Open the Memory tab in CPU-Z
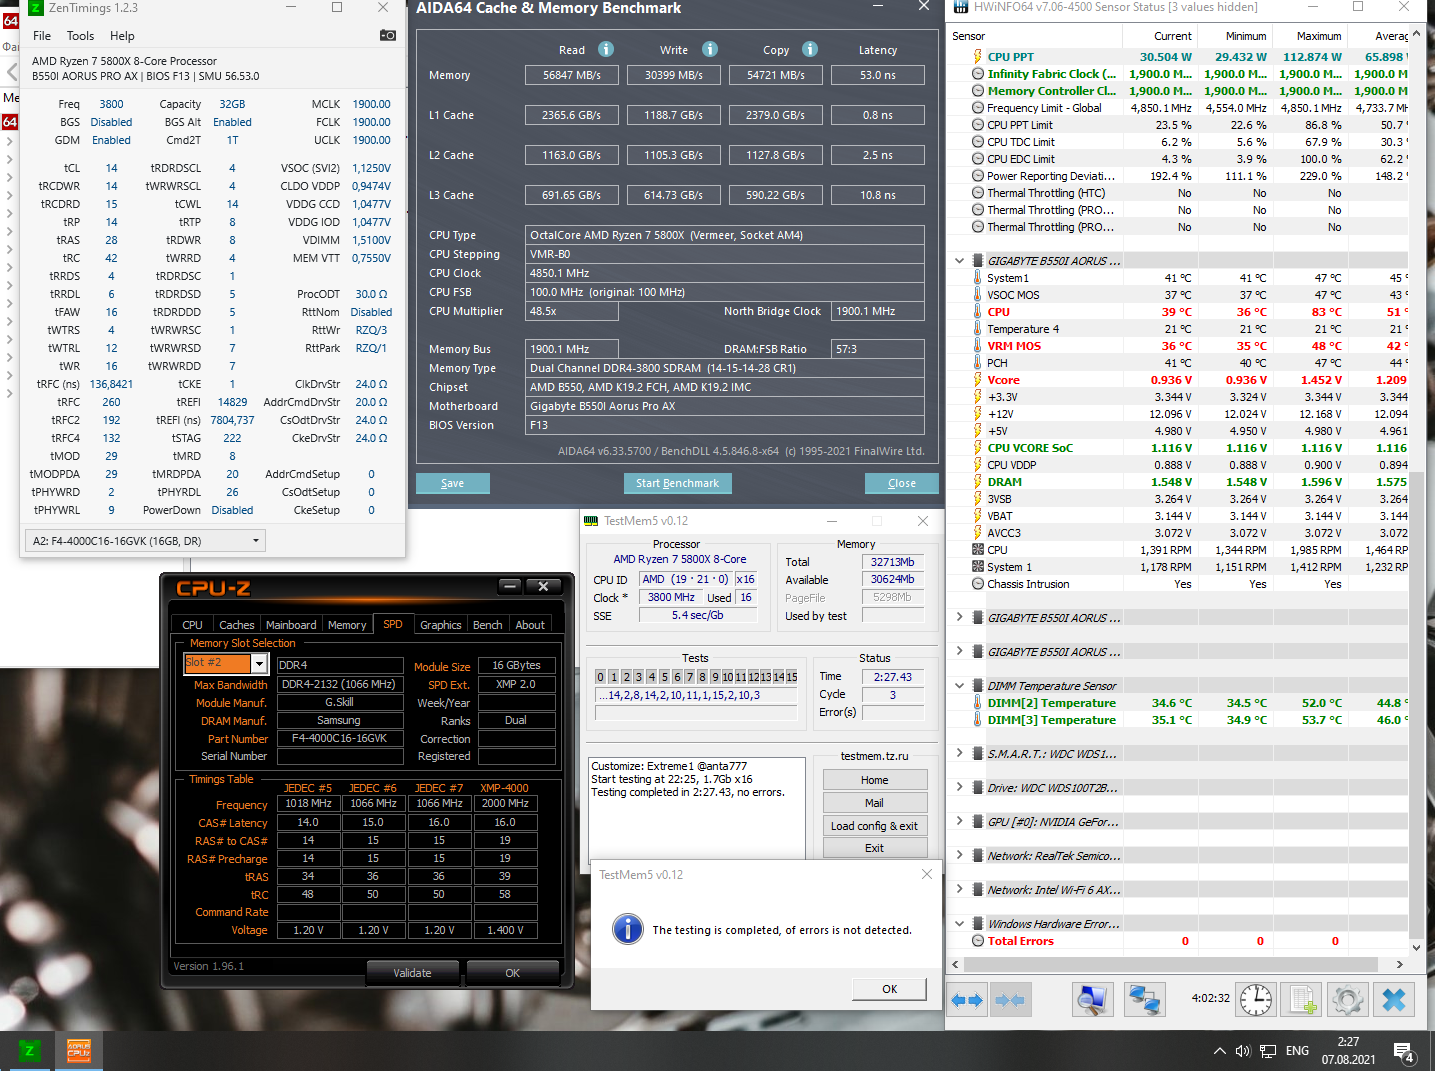This screenshot has width=1435, height=1071. (347, 625)
